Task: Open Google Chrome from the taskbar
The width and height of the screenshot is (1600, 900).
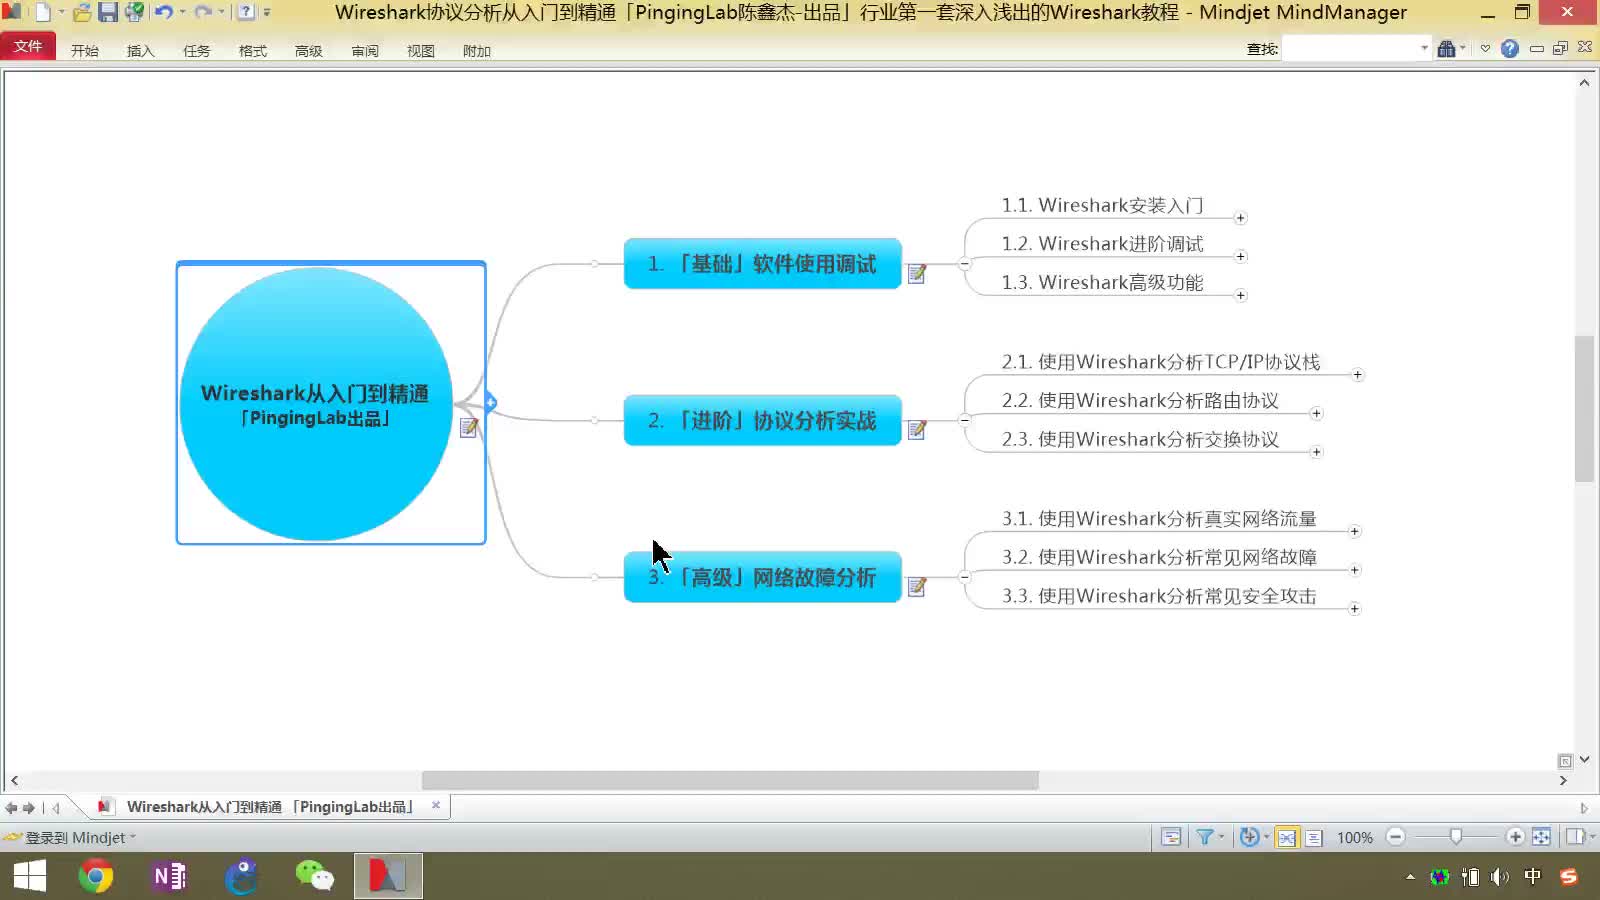Action: (x=96, y=877)
